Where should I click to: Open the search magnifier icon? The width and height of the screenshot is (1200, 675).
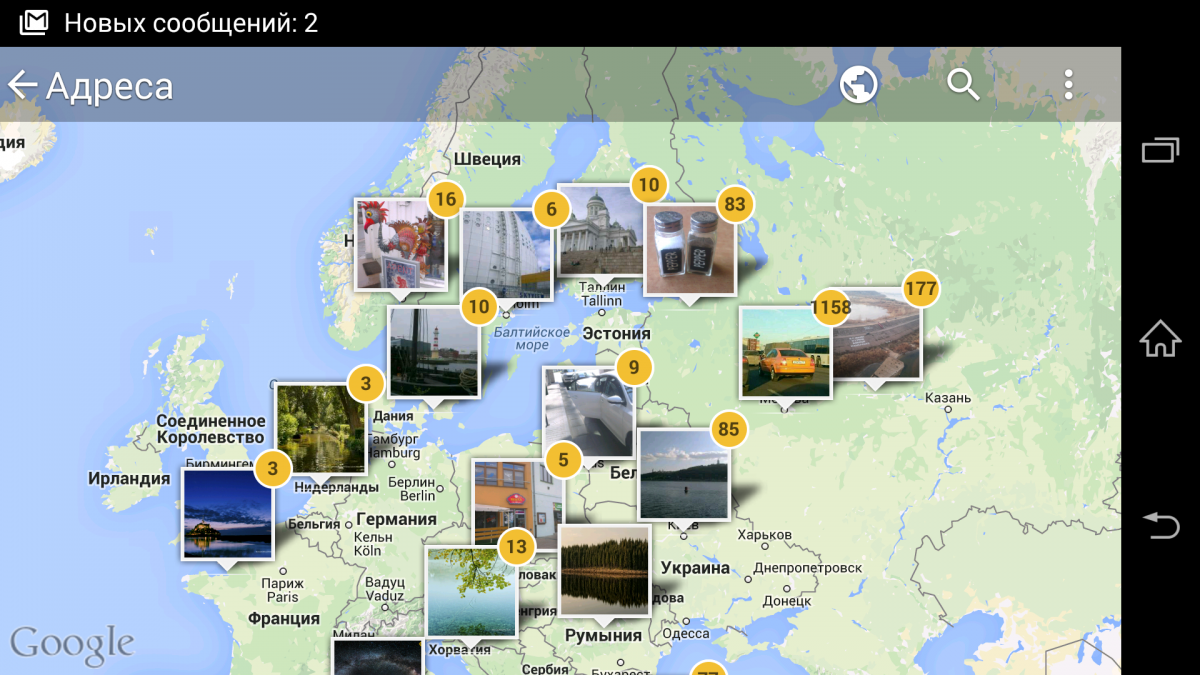963,85
